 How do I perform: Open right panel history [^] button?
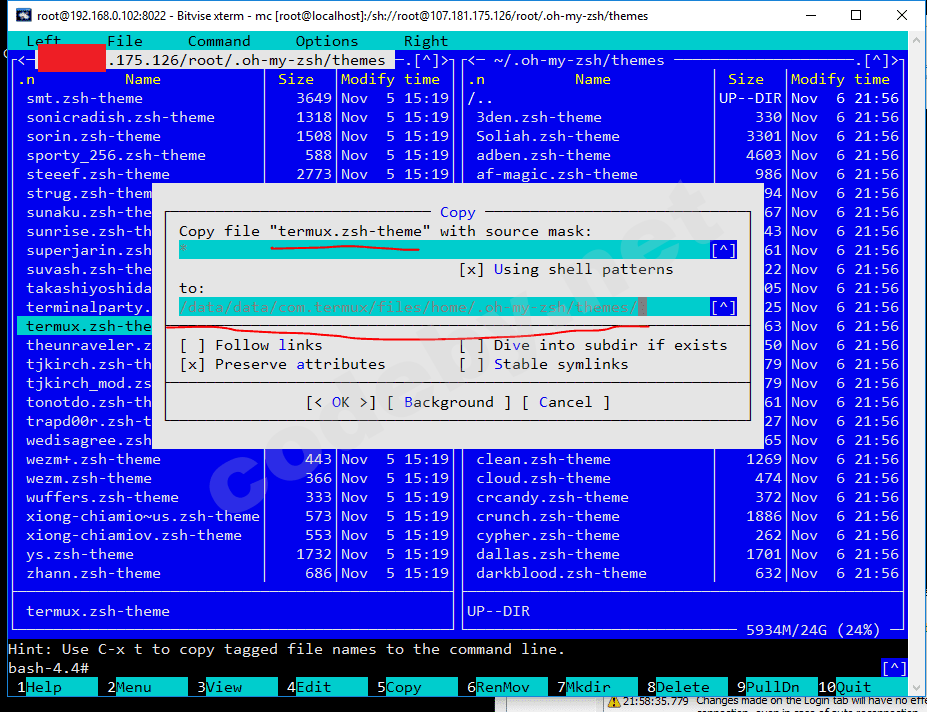point(877,60)
